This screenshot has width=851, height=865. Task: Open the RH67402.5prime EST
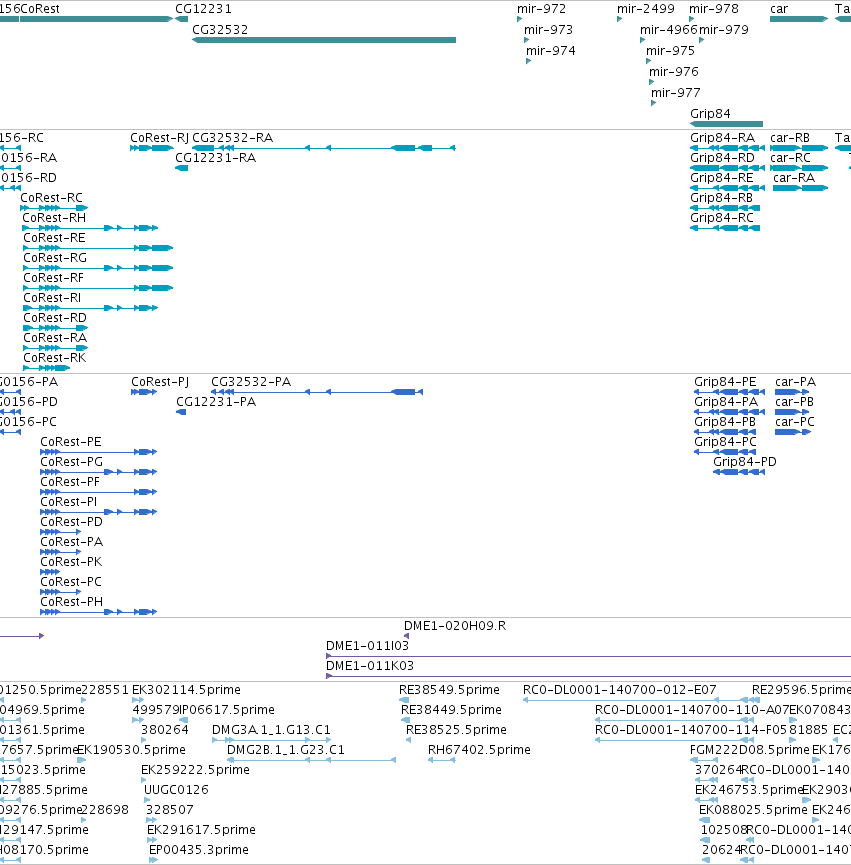click(441, 760)
